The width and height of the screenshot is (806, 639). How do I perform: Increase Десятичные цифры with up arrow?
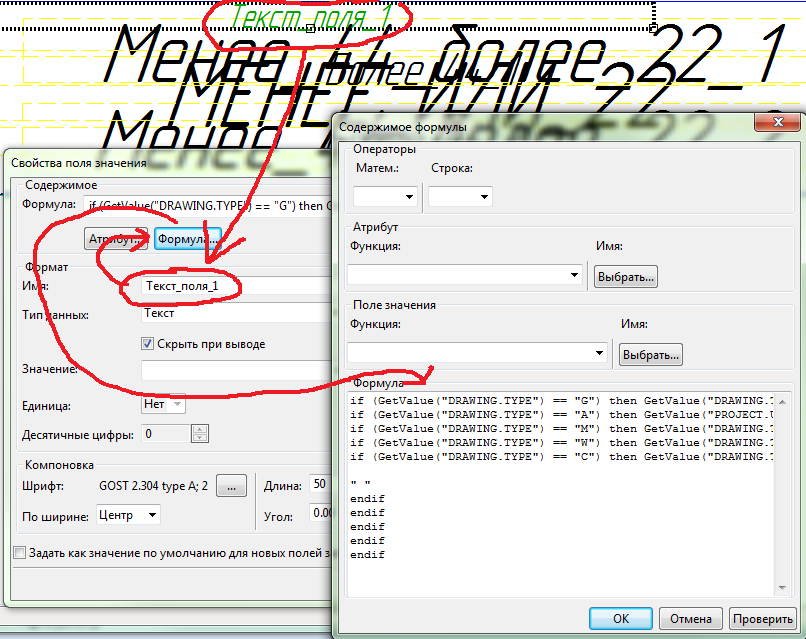199,429
